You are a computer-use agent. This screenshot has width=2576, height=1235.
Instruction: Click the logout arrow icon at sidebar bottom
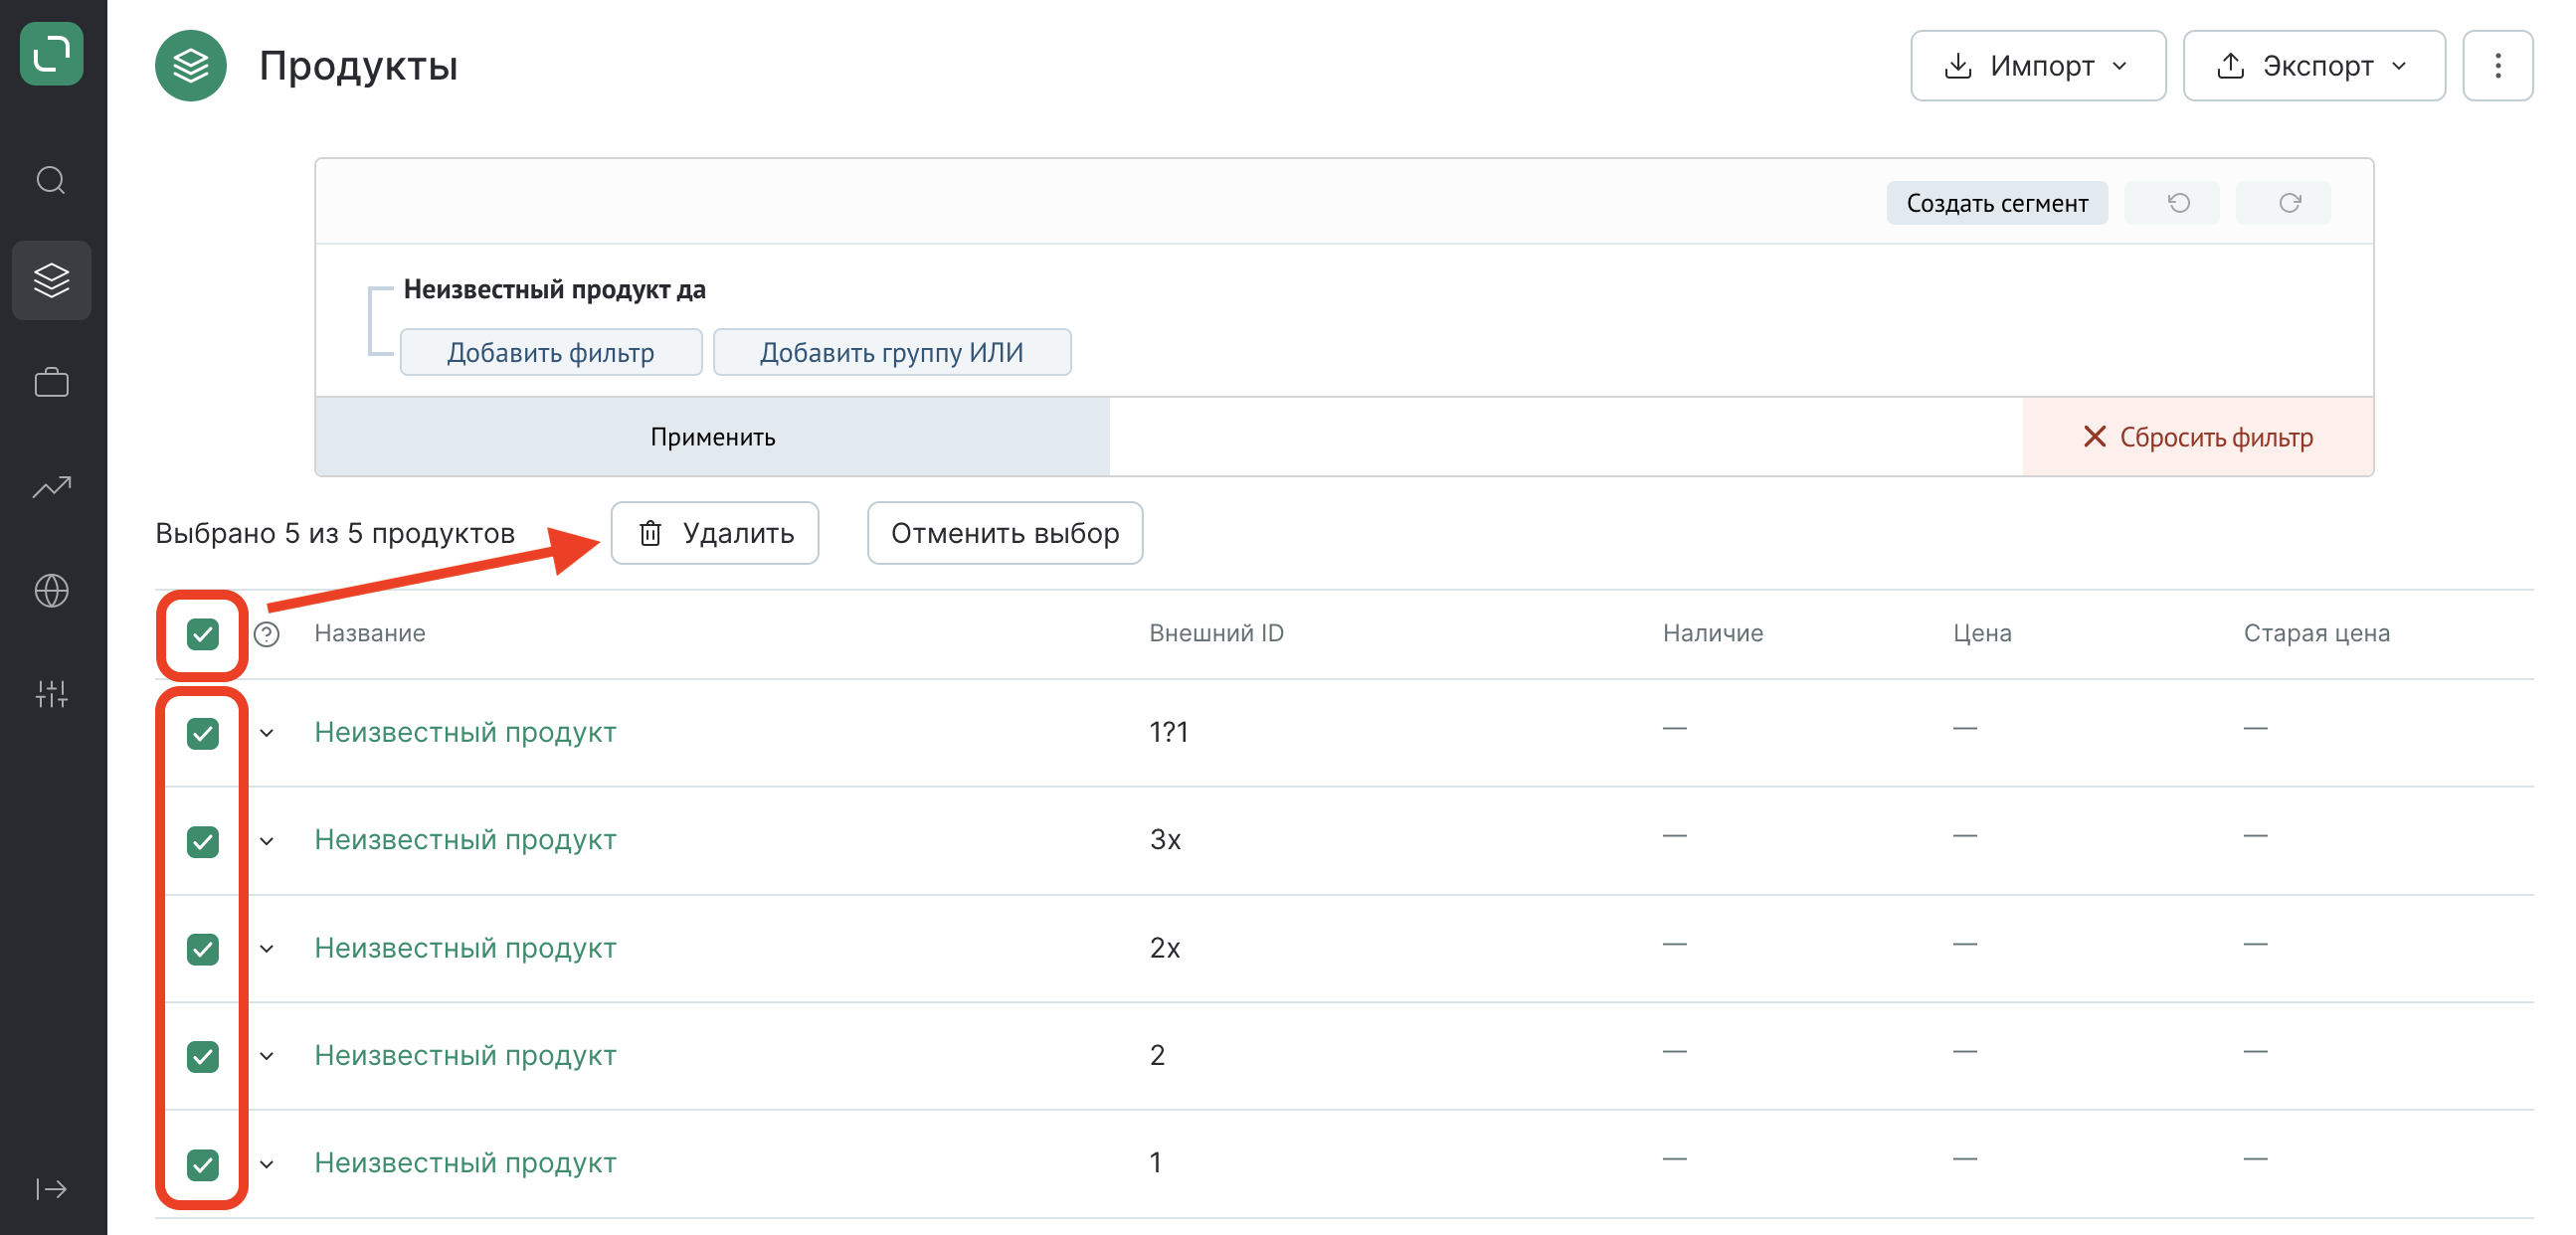pyautogui.click(x=51, y=1189)
